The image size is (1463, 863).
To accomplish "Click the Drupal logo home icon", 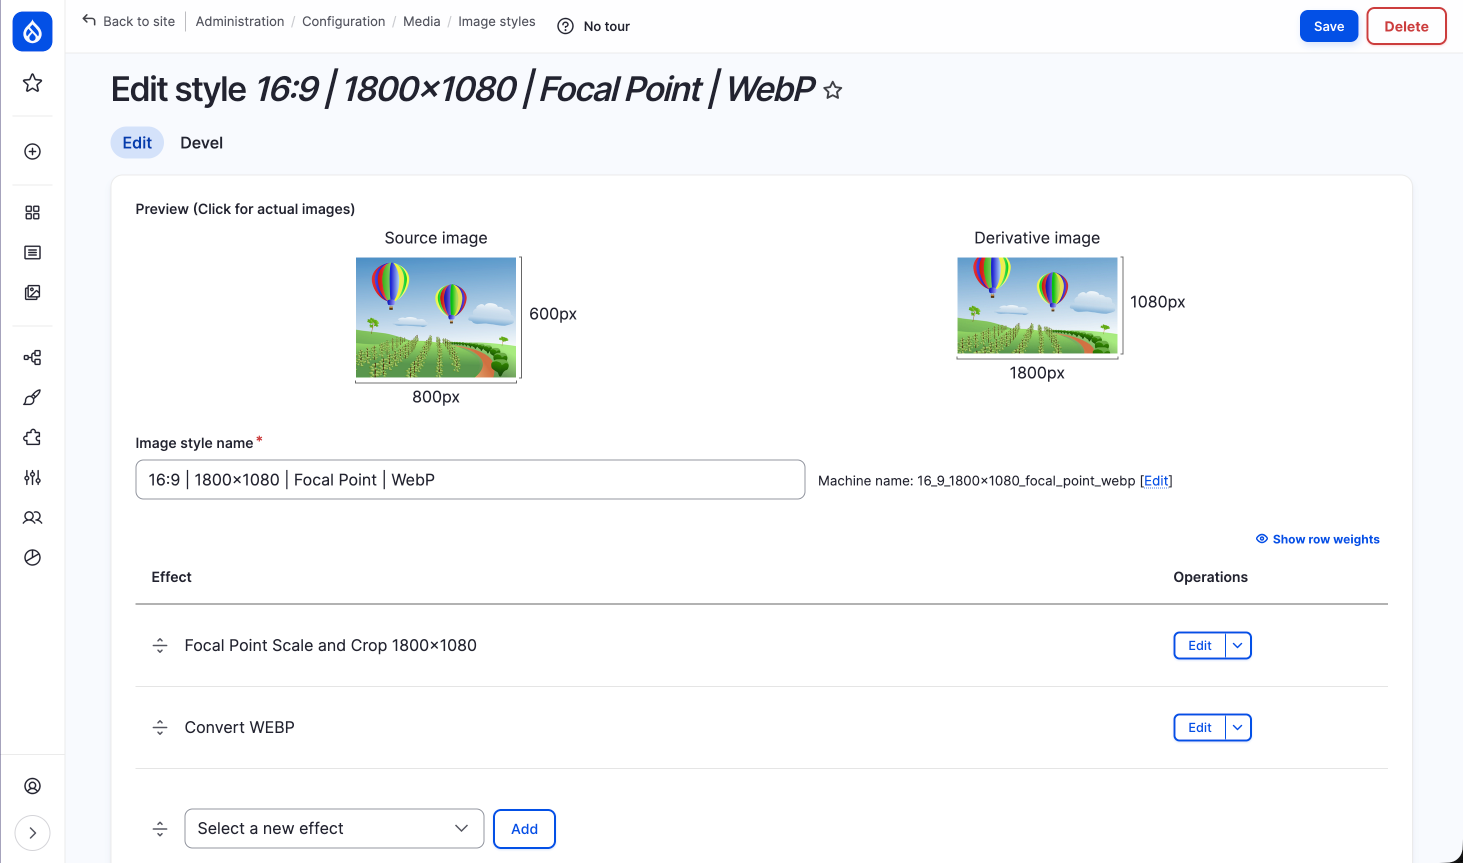I will pos(32,32).
